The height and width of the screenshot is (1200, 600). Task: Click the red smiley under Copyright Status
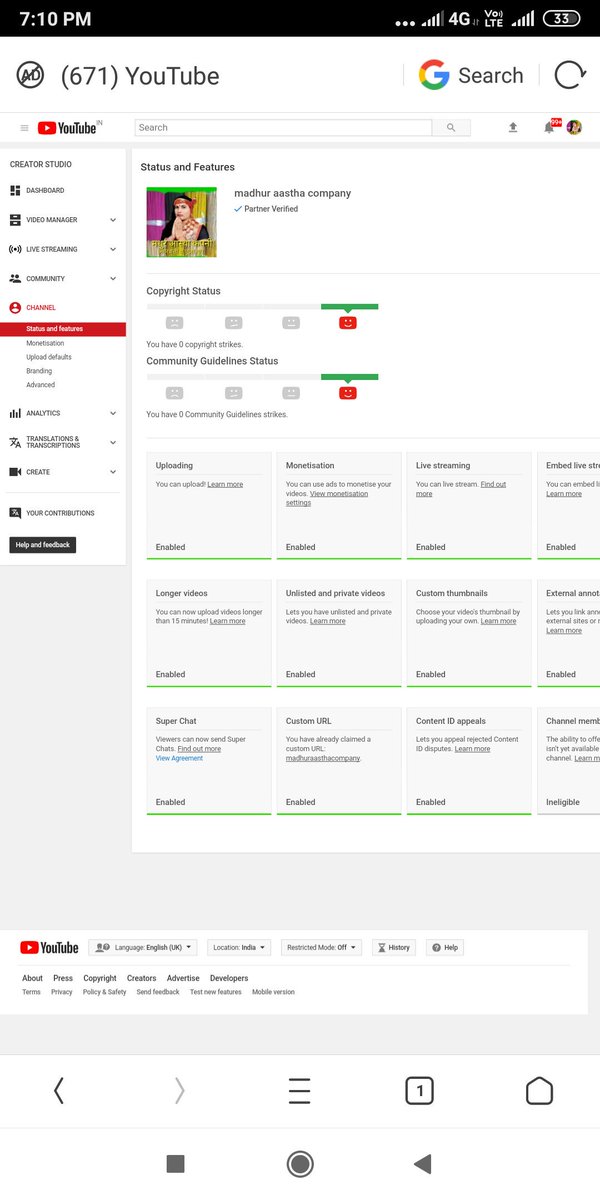(x=347, y=323)
